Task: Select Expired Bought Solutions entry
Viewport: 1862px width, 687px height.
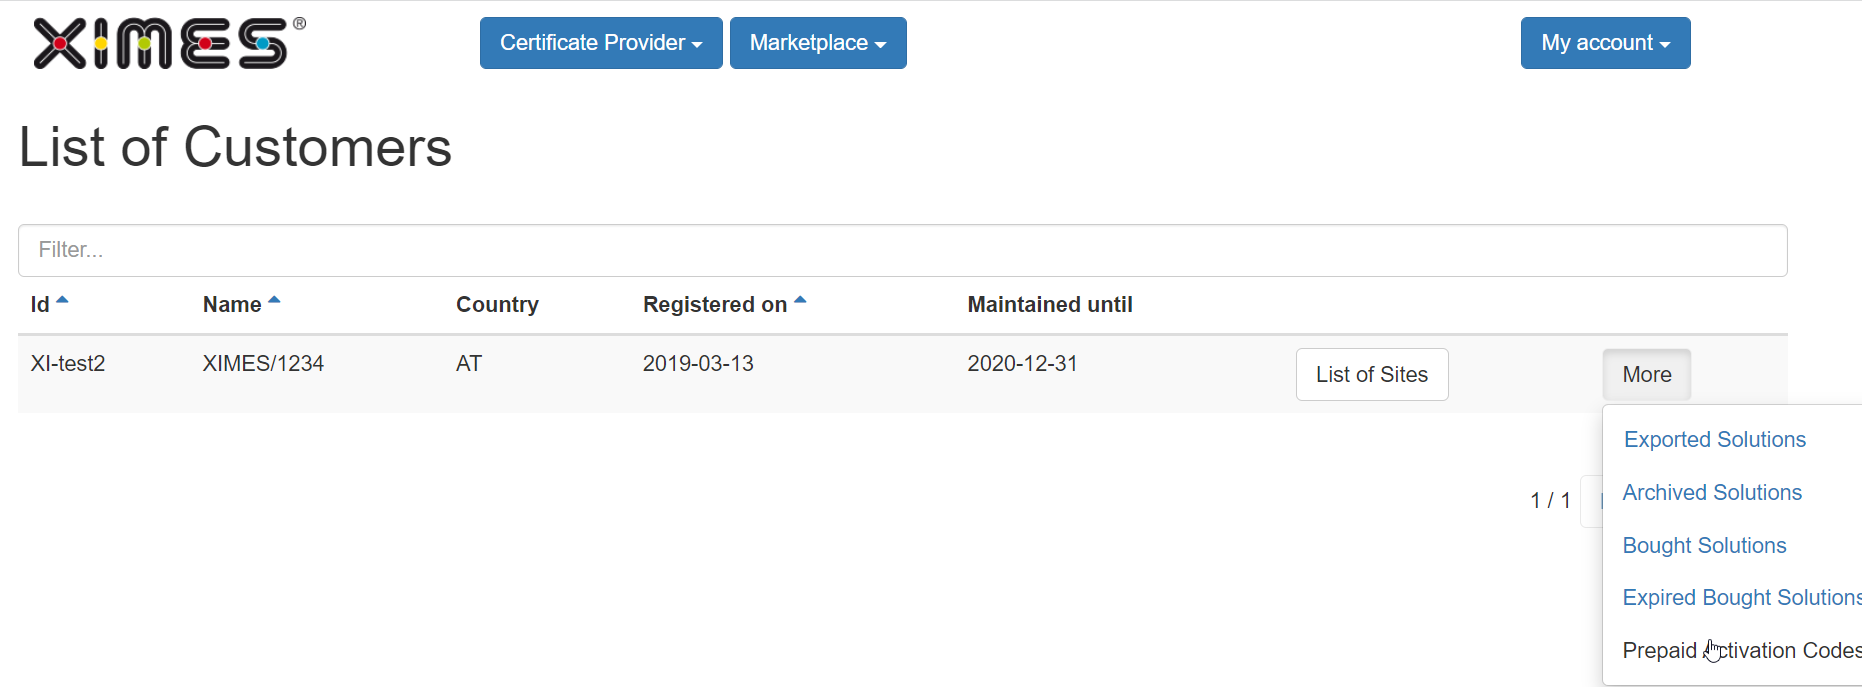Action: 1742,598
